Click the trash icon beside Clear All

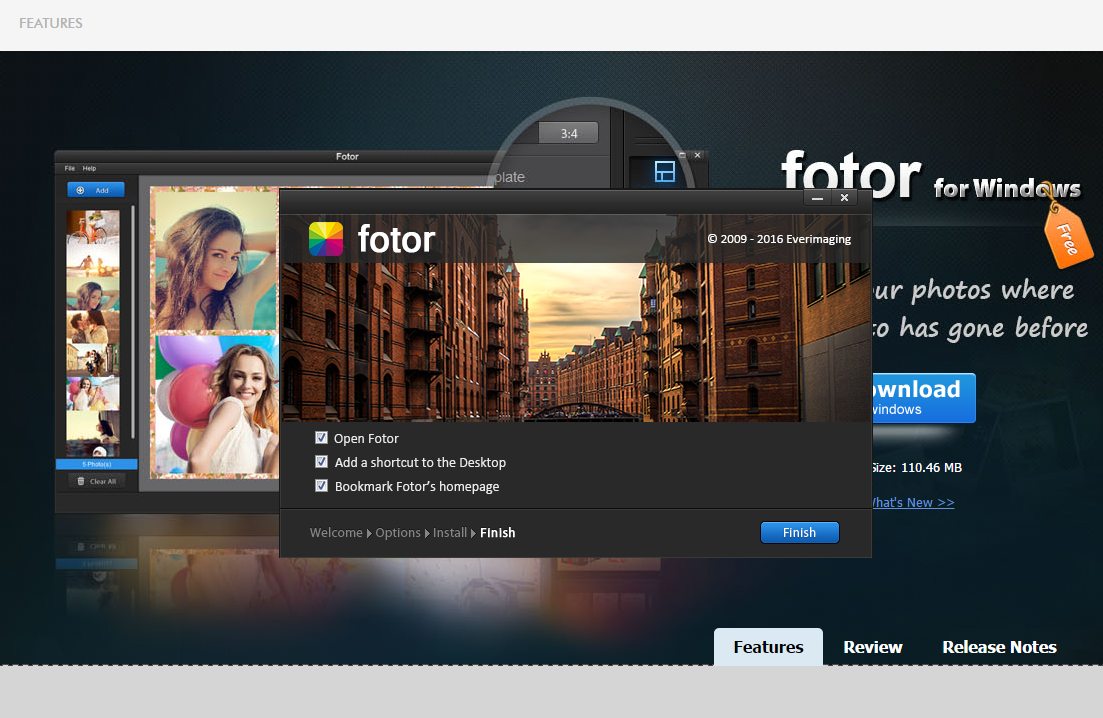(x=81, y=481)
